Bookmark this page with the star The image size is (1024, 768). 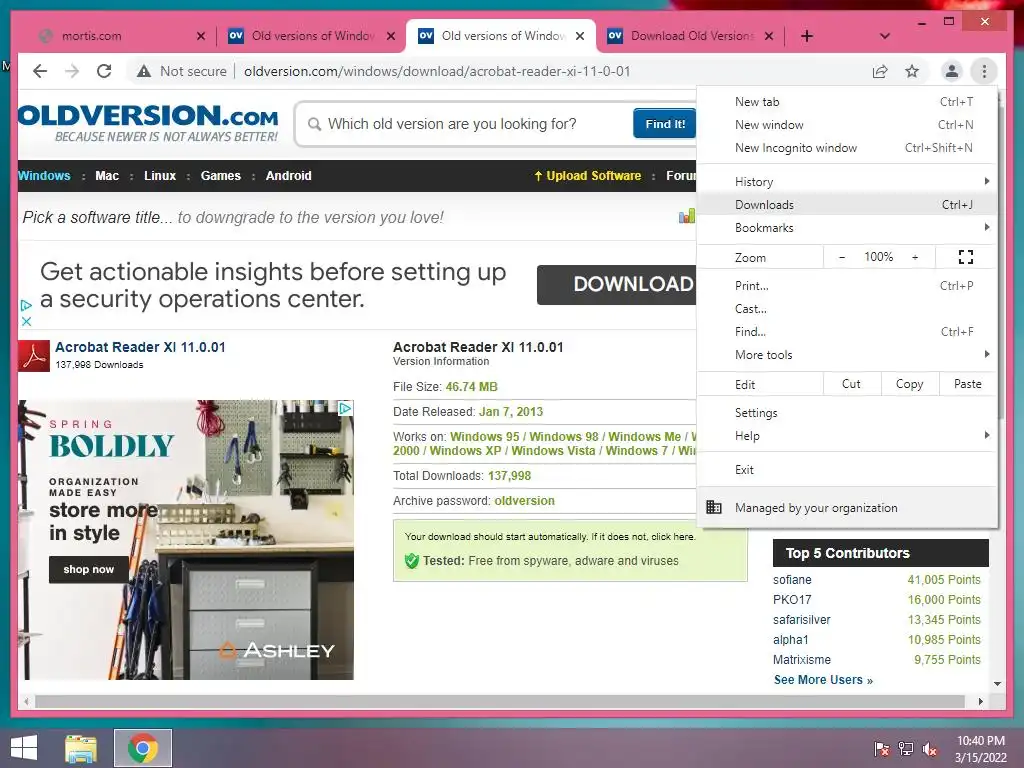[x=912, y=71]
